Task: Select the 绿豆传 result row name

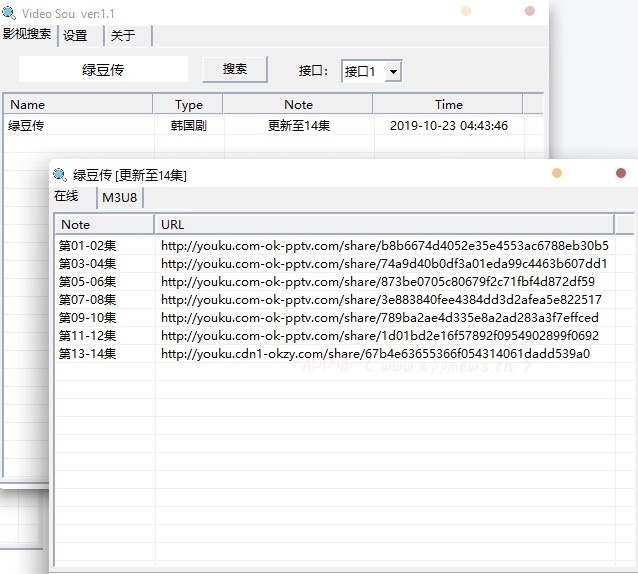Action: pos(26,126)
